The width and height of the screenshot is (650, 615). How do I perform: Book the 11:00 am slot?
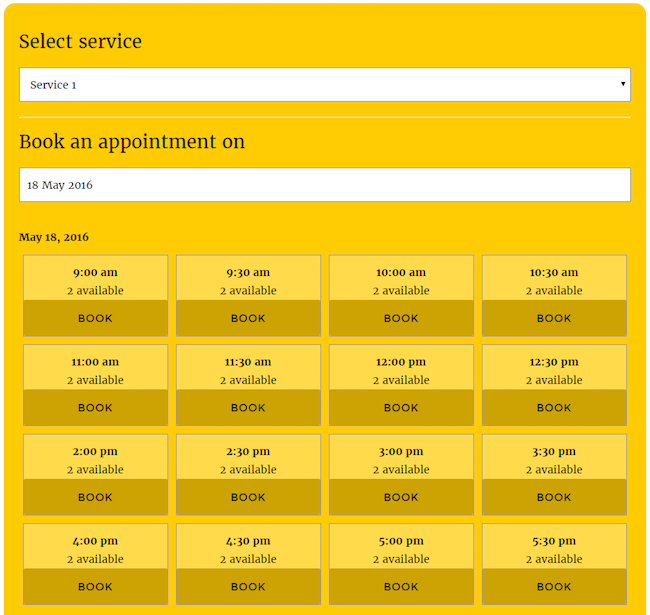[x=95, y=408]
